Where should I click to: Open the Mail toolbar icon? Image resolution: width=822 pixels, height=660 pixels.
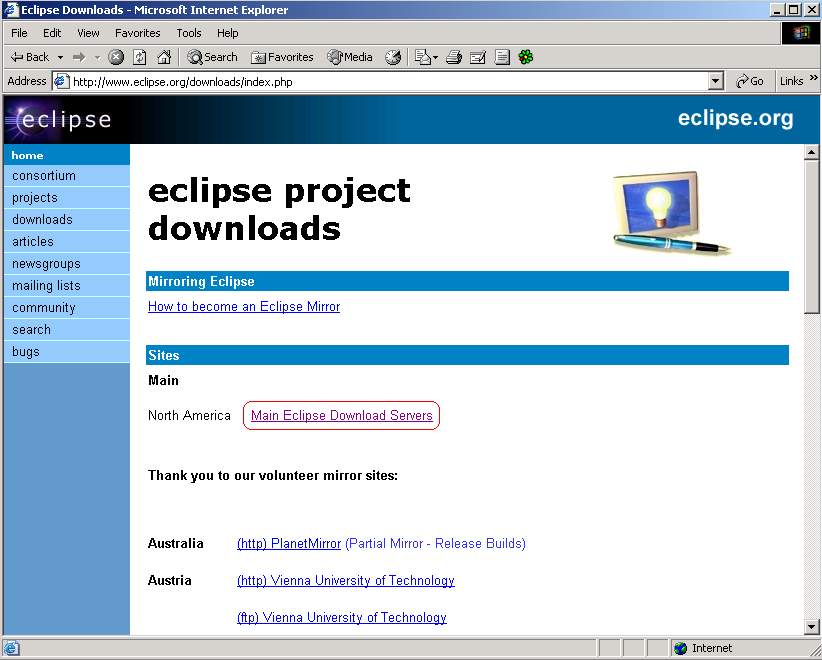point(422,57)
